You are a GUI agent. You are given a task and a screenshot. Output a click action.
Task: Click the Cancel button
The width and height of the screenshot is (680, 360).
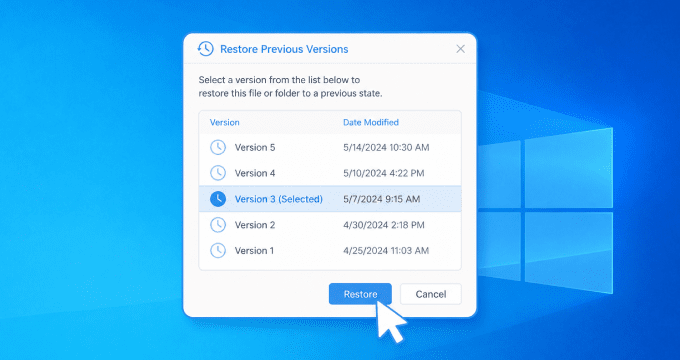[431, 294]
